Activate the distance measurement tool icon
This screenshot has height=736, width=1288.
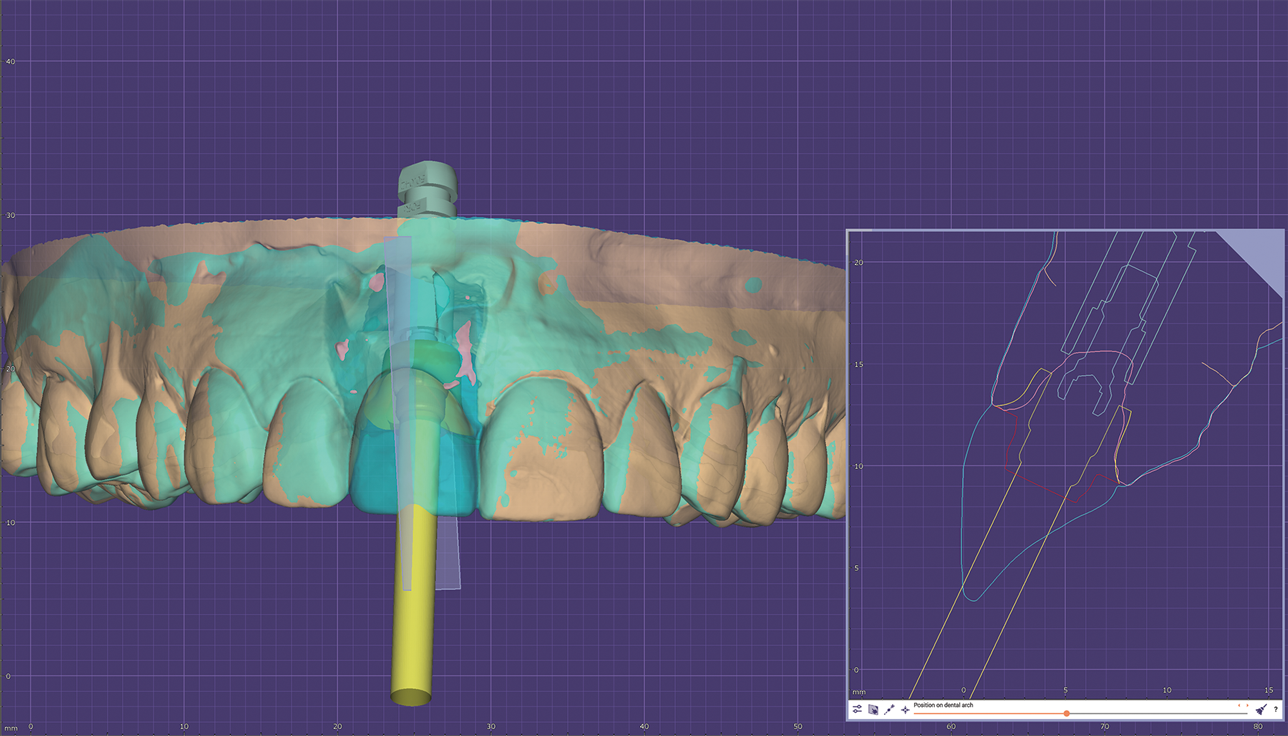[x=889, y=709]
